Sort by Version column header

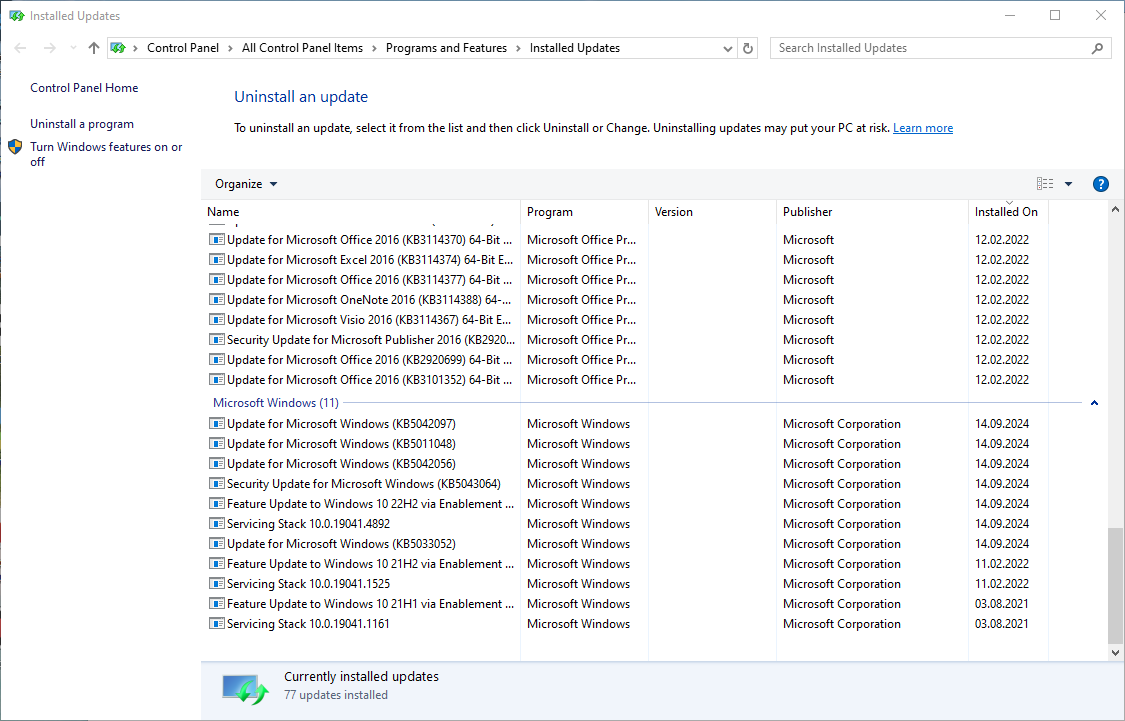pyautogui.click(x=712, y=212)
